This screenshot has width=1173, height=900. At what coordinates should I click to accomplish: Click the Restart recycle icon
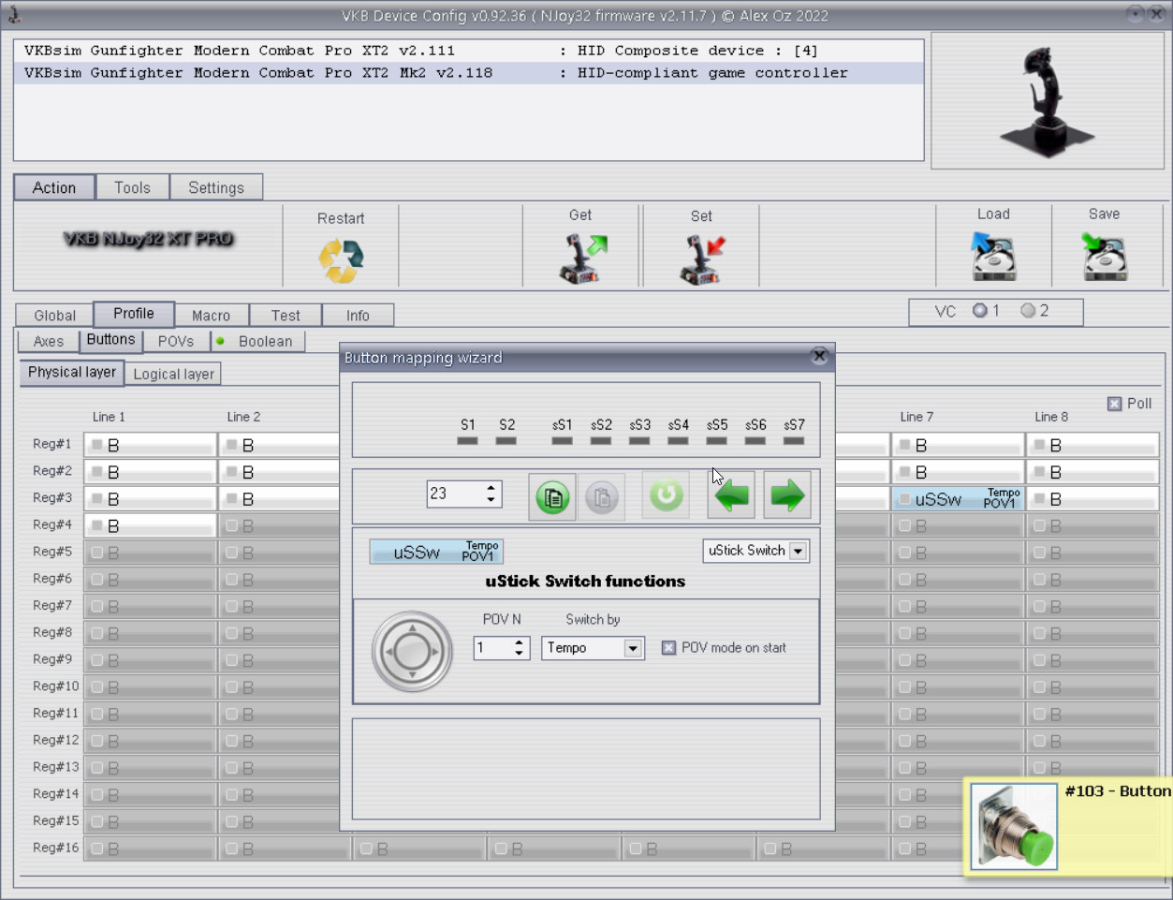pos(340,260)
